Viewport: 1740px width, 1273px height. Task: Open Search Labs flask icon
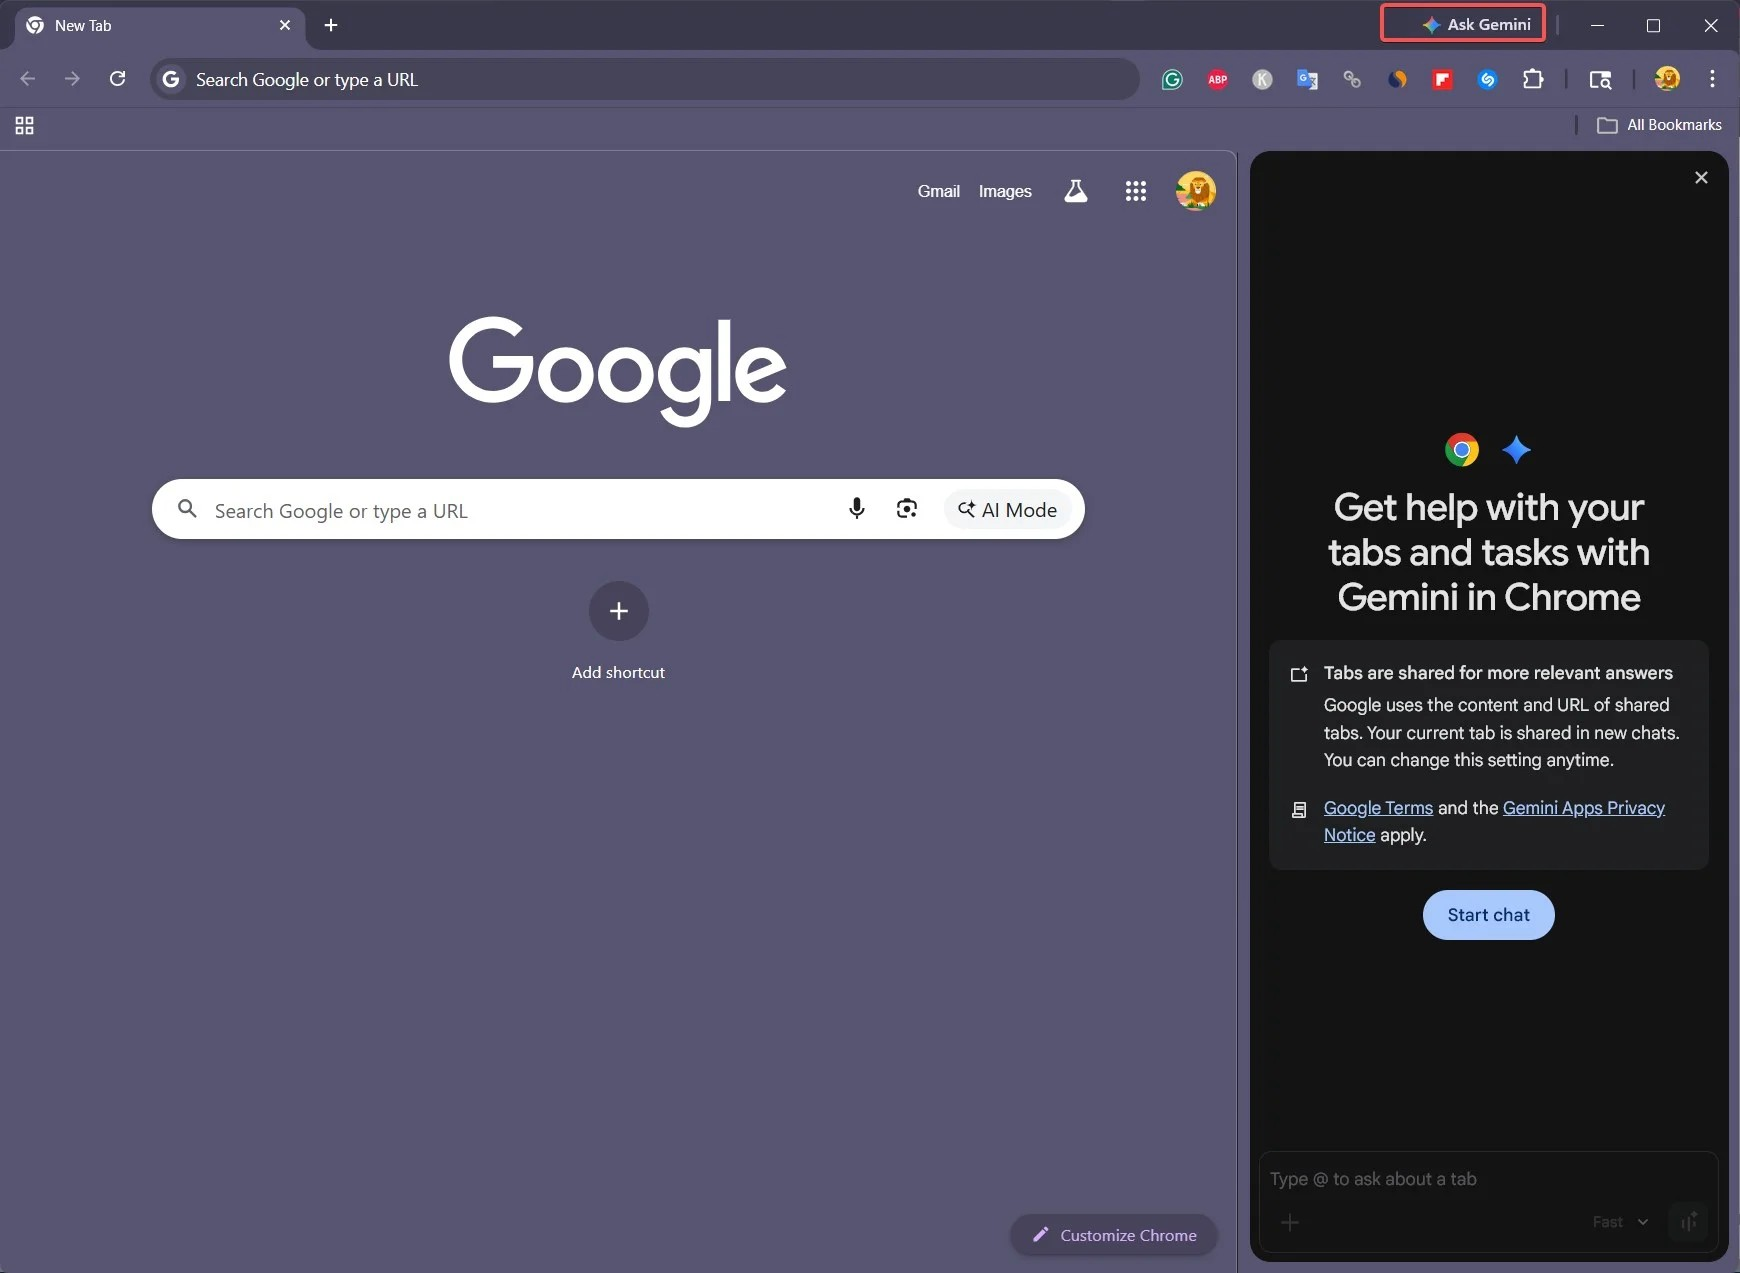click(1075, 191)
